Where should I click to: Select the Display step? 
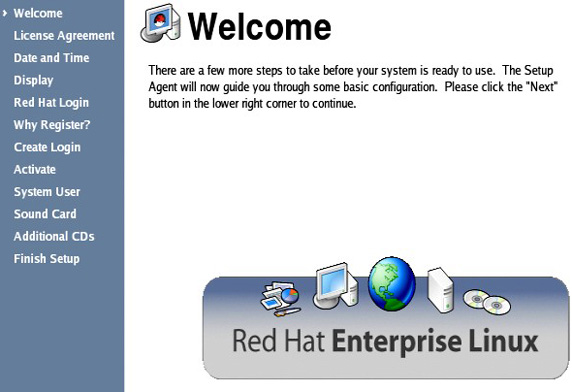coord(34,80)
